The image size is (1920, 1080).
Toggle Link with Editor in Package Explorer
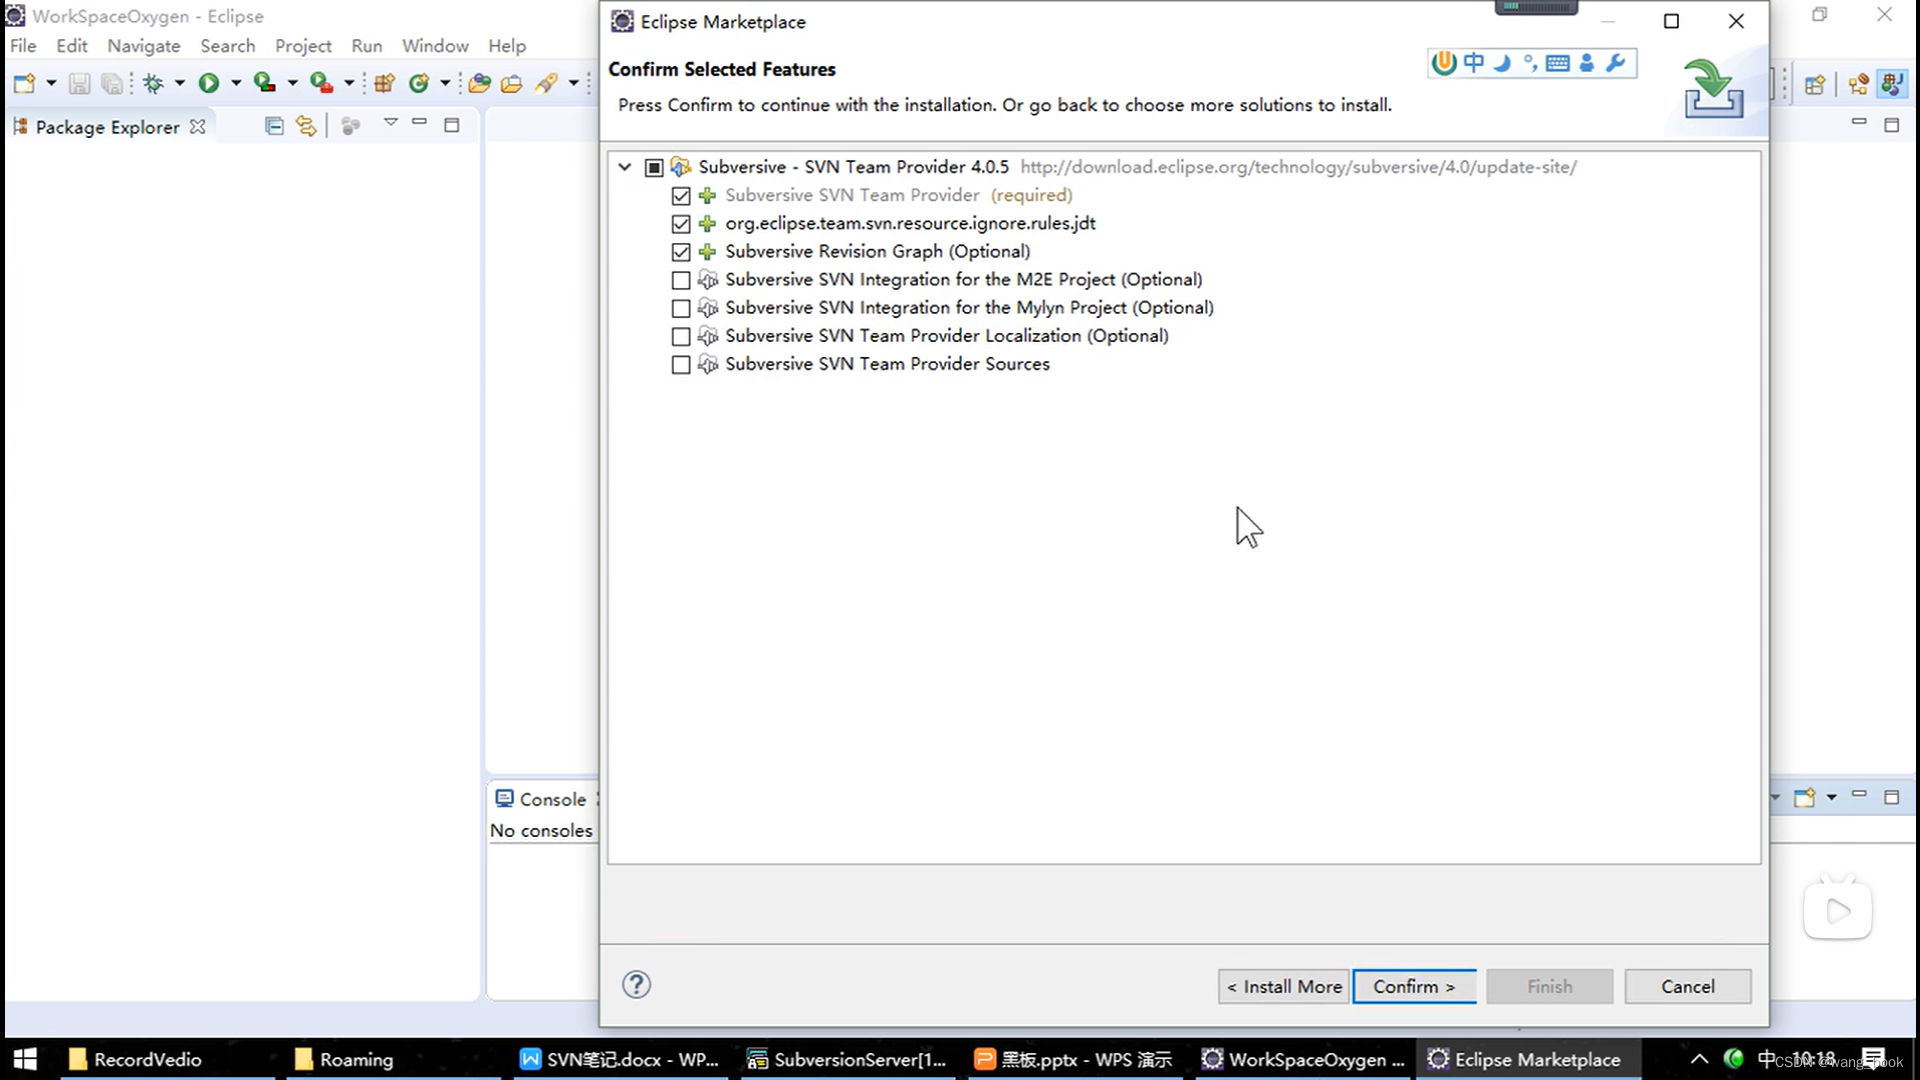coord(306,126)
